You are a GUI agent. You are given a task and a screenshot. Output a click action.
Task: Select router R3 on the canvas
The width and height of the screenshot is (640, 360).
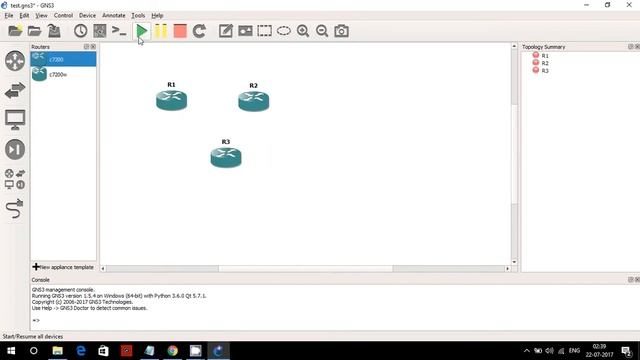[226, 158]
